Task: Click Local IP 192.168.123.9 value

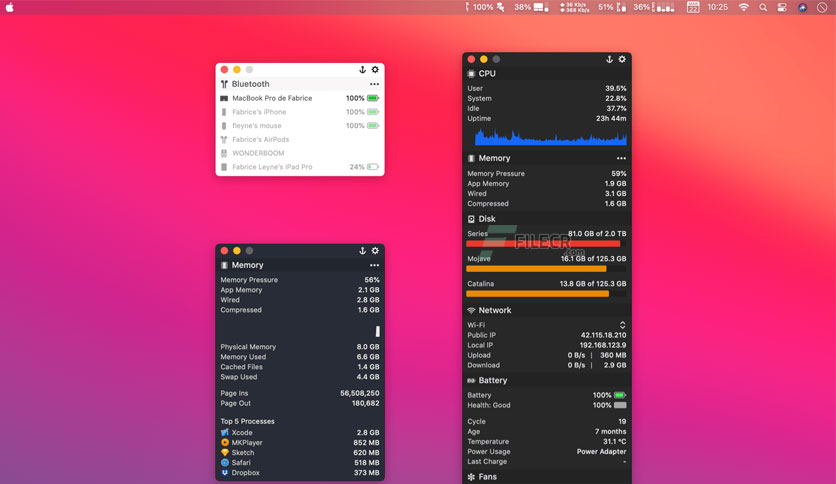Action: click(603, 345)
